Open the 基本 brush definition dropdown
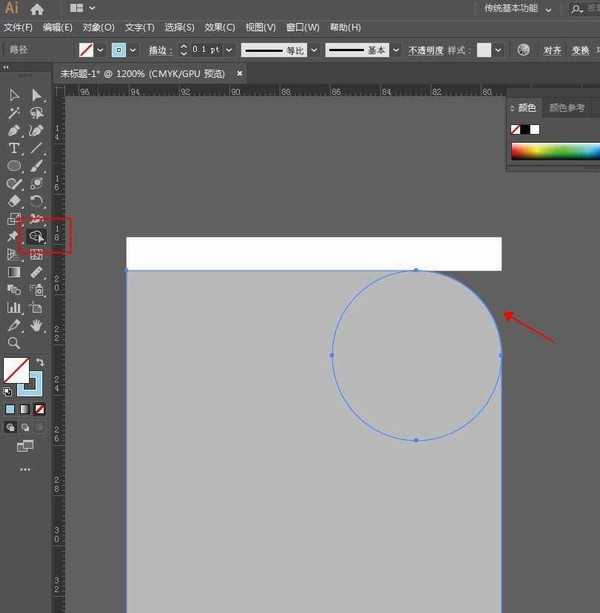 tap(397, 49)
